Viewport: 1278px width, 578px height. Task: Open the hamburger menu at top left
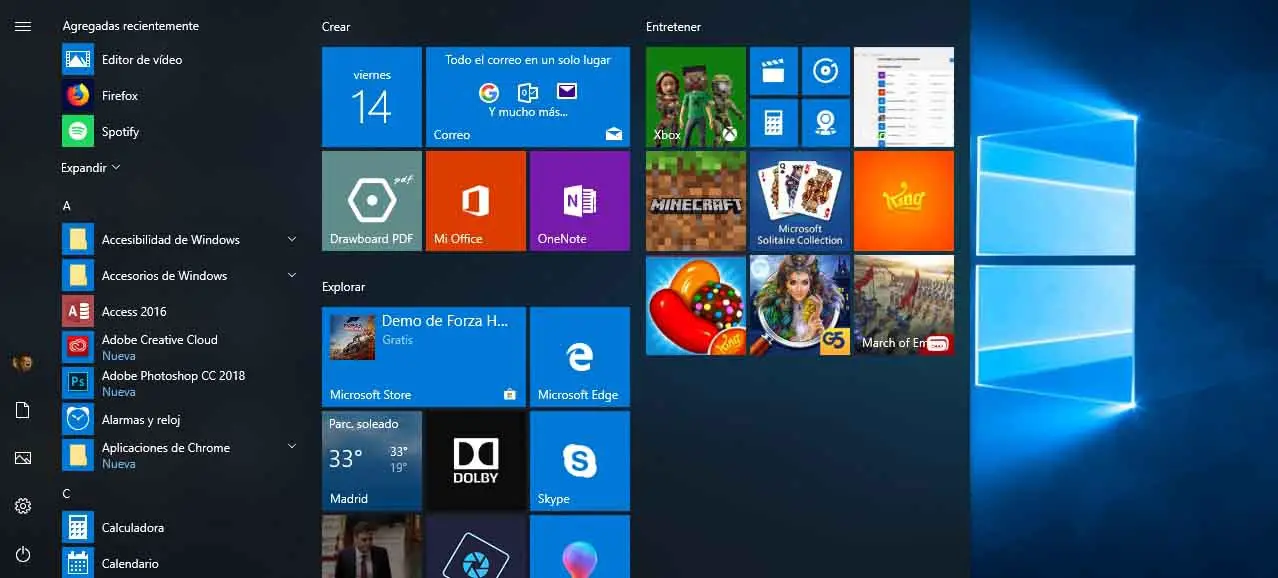pos(23,27)
